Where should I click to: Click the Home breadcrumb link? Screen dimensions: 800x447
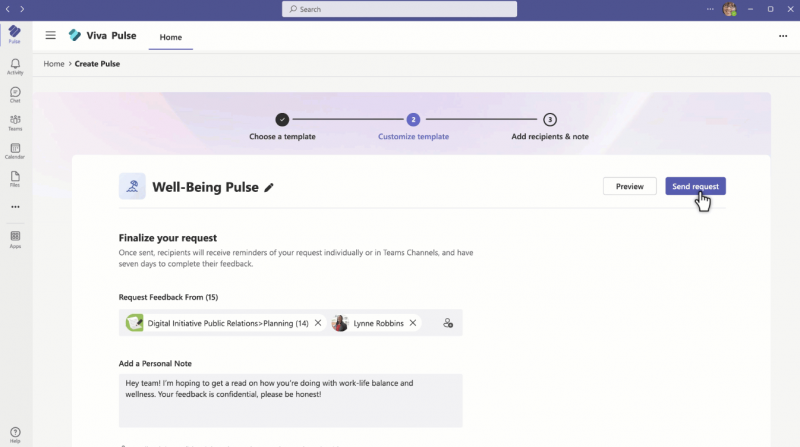click(54, 64)
